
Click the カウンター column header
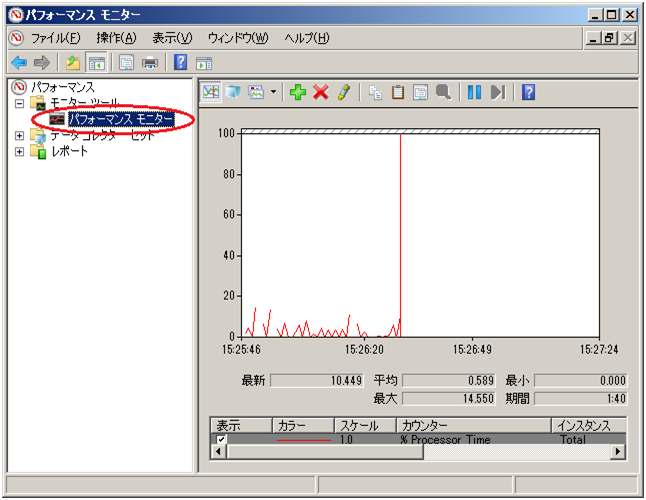pyautogui.click(x=472, y=425)
